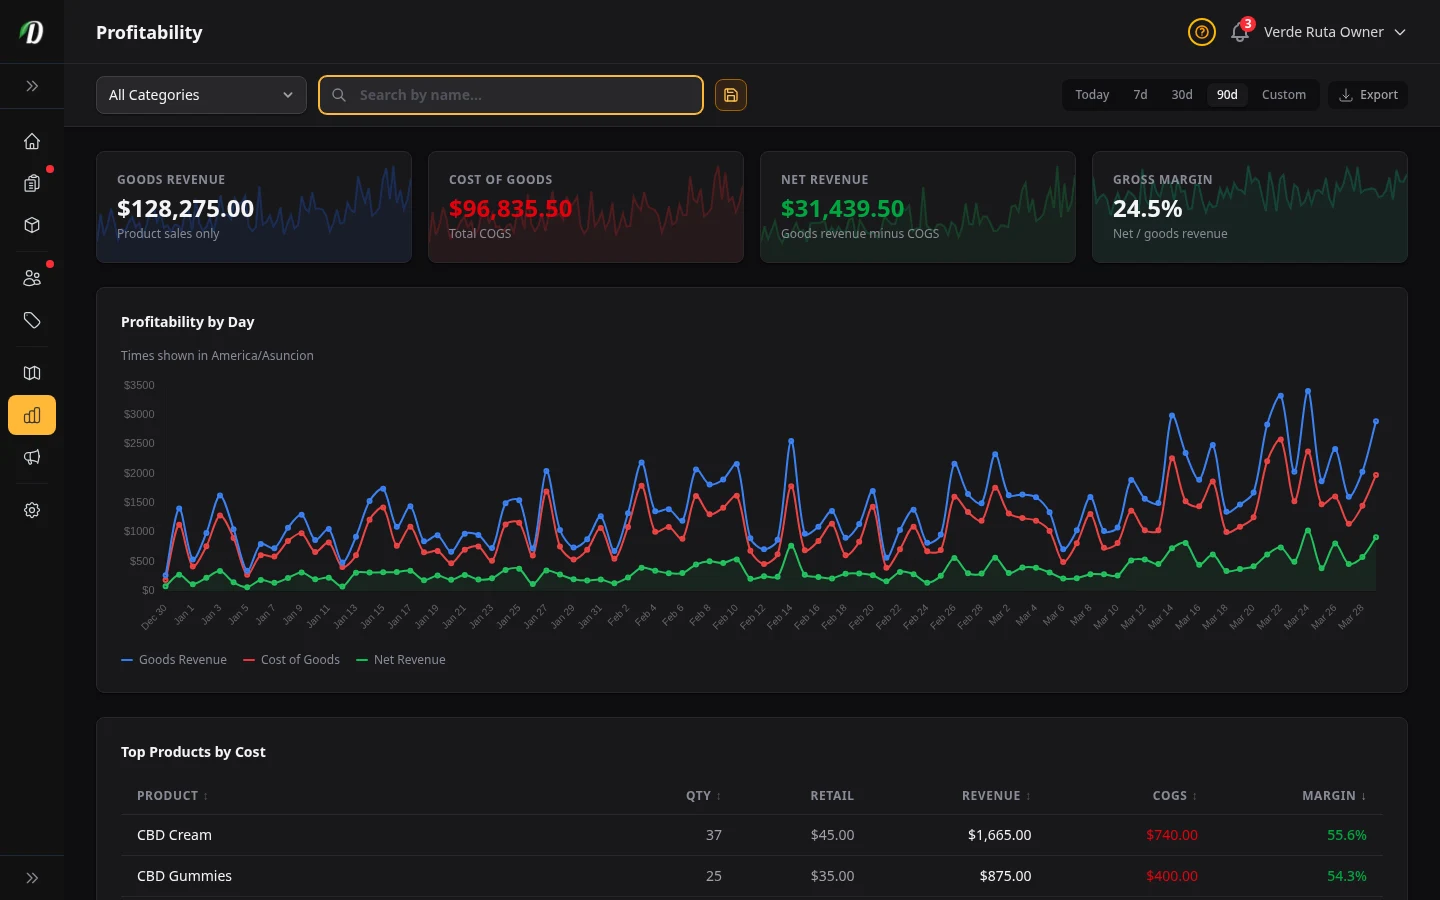Click the save search icon beside search bar
Image resolution: width=1440 pixels, height=900 pixels.
731,95
